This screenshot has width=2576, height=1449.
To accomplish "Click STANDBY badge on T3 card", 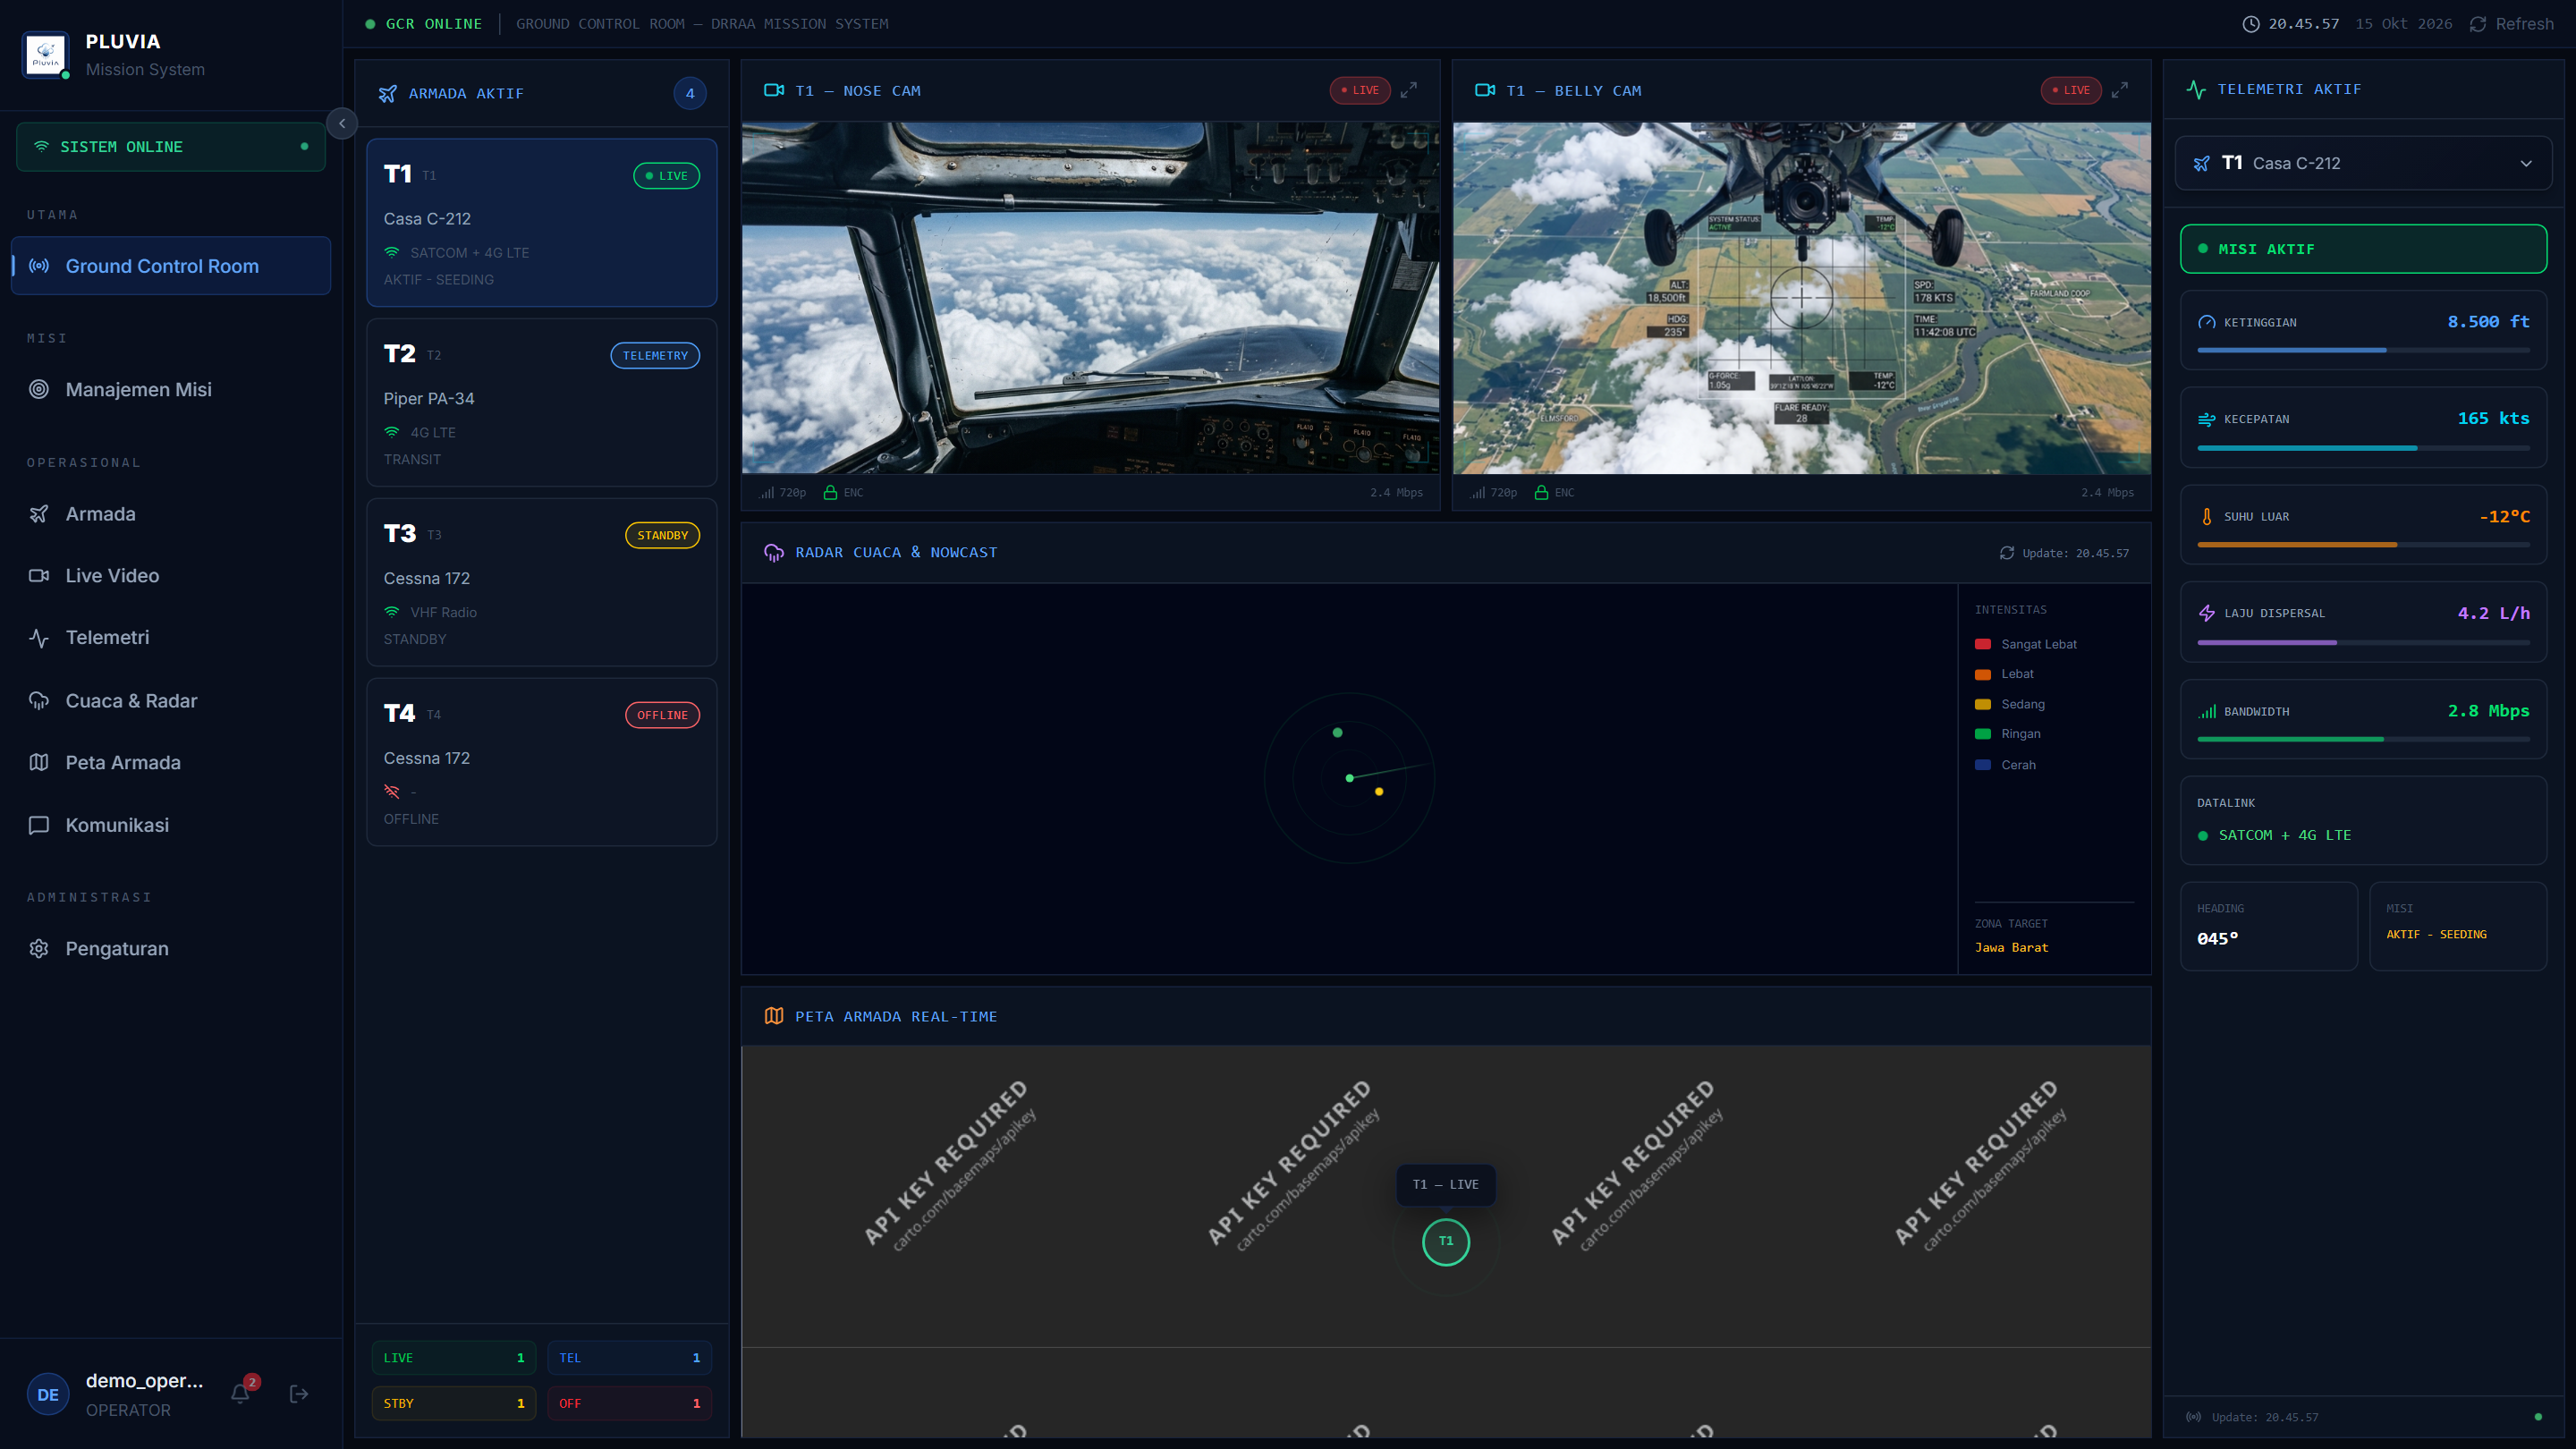I will click(x=663, y=535).
